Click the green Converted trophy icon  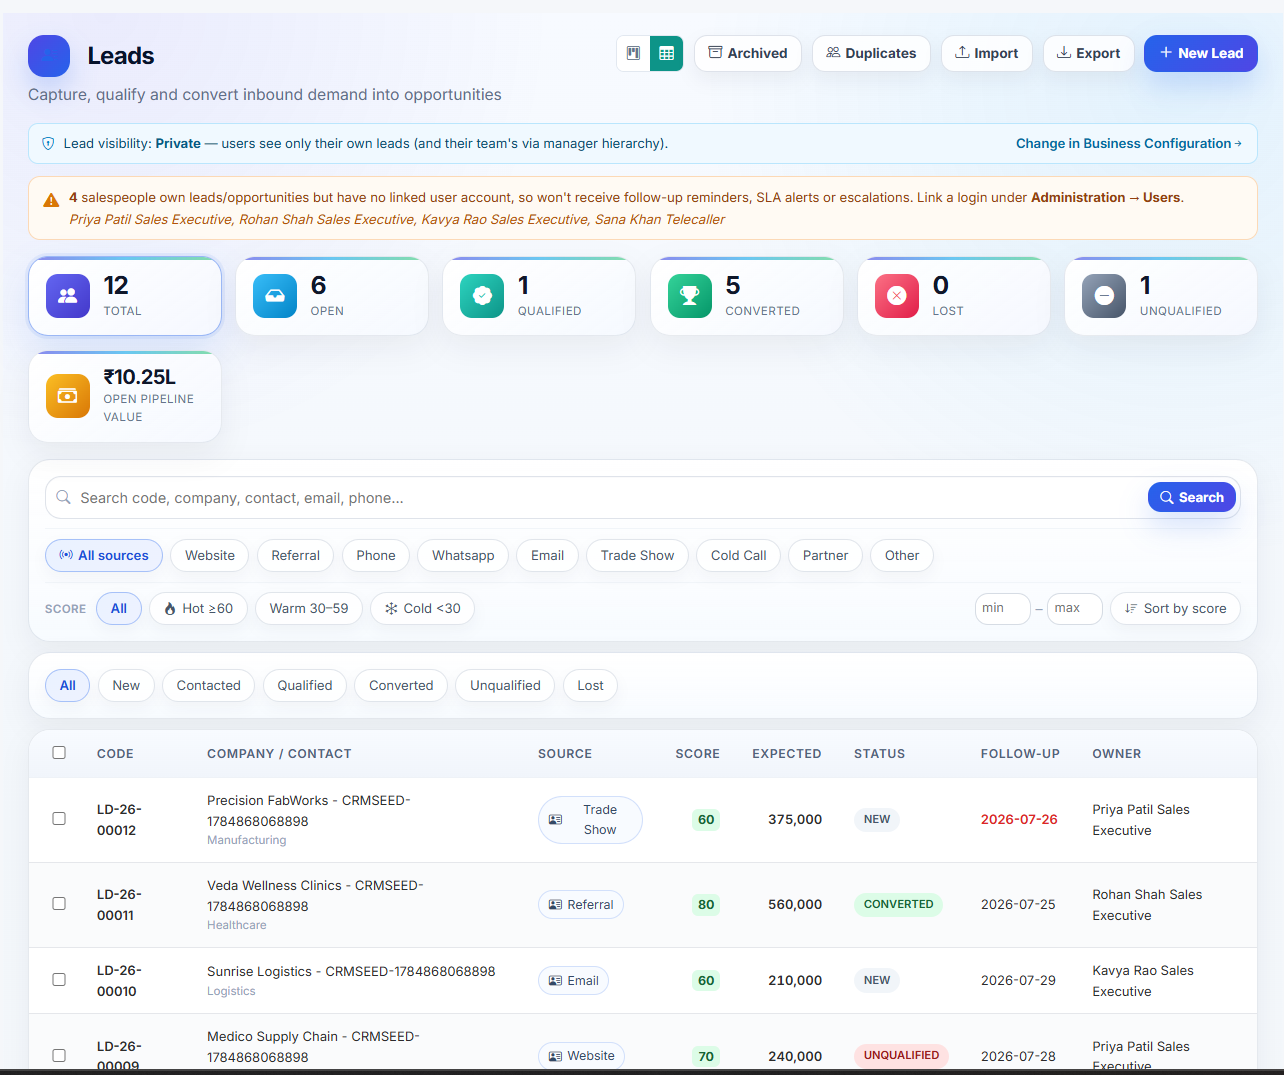pos(690,296)
